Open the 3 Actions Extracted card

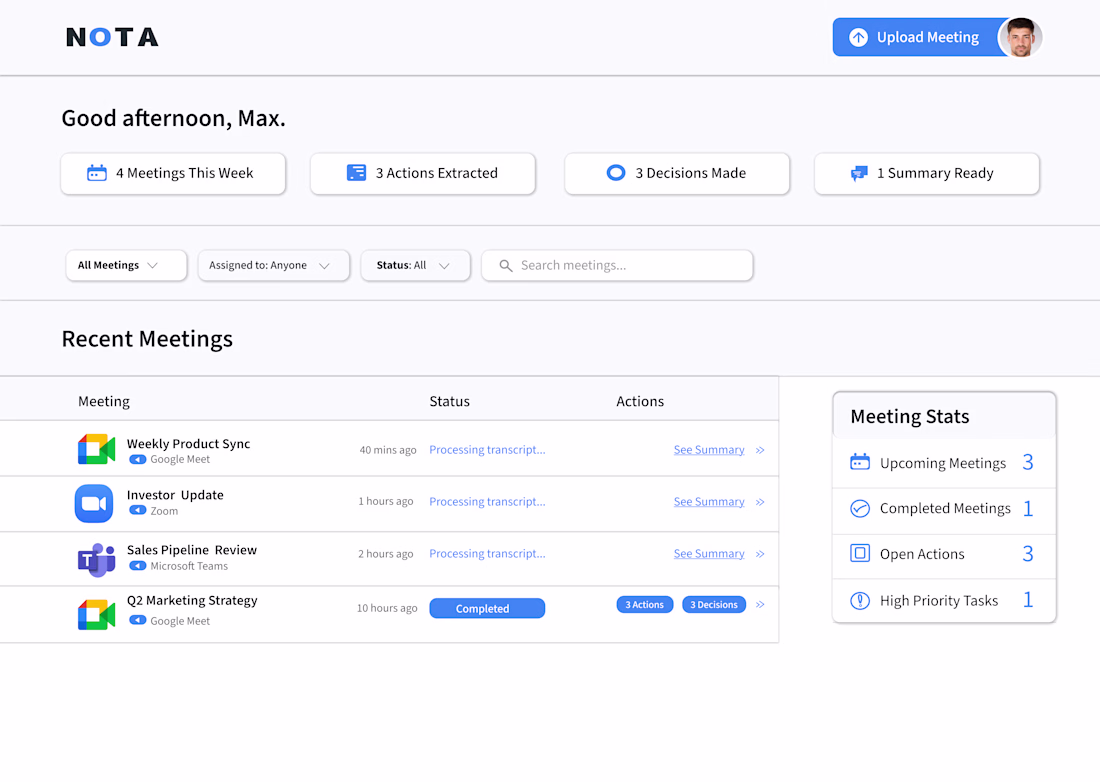[x=423, y=173]
